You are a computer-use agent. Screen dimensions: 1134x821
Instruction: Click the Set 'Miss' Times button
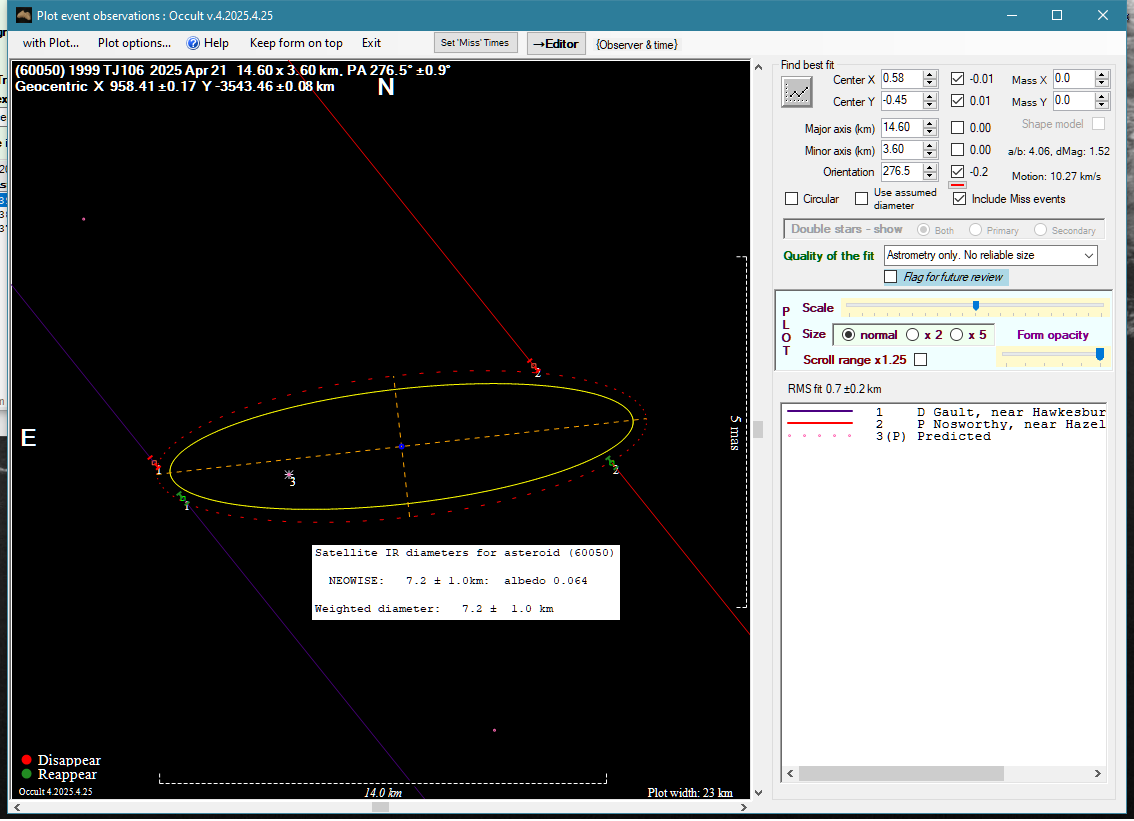point(476,43)
